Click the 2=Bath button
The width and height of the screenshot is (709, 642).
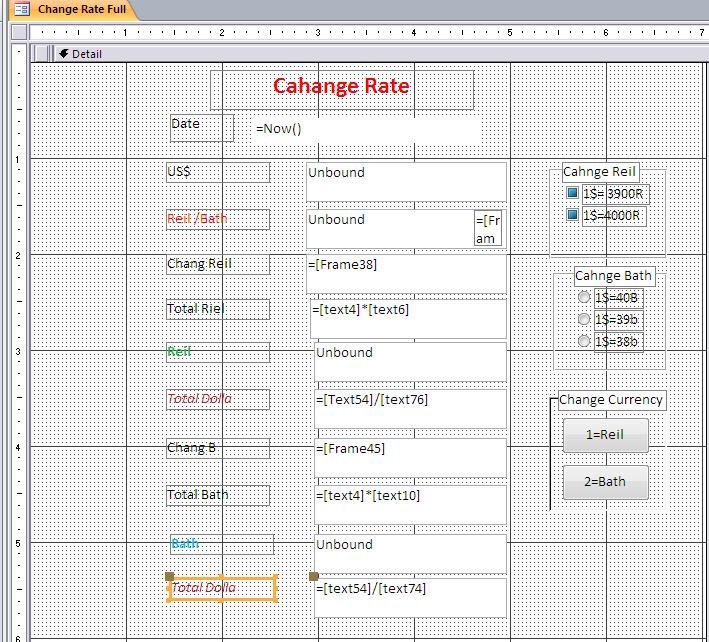click(605, 482)
